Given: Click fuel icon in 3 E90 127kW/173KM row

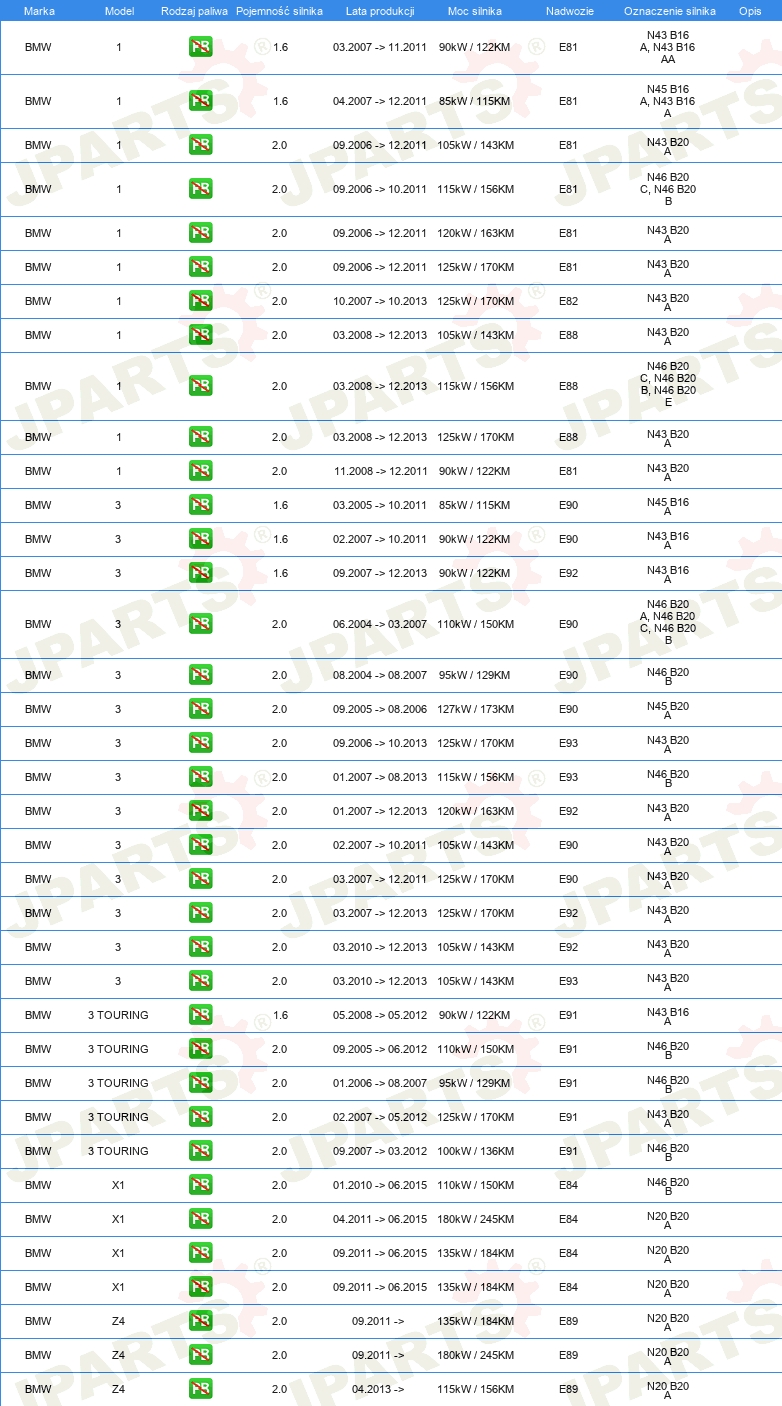Looking at the screenshot, I should [x=200, y=709].
